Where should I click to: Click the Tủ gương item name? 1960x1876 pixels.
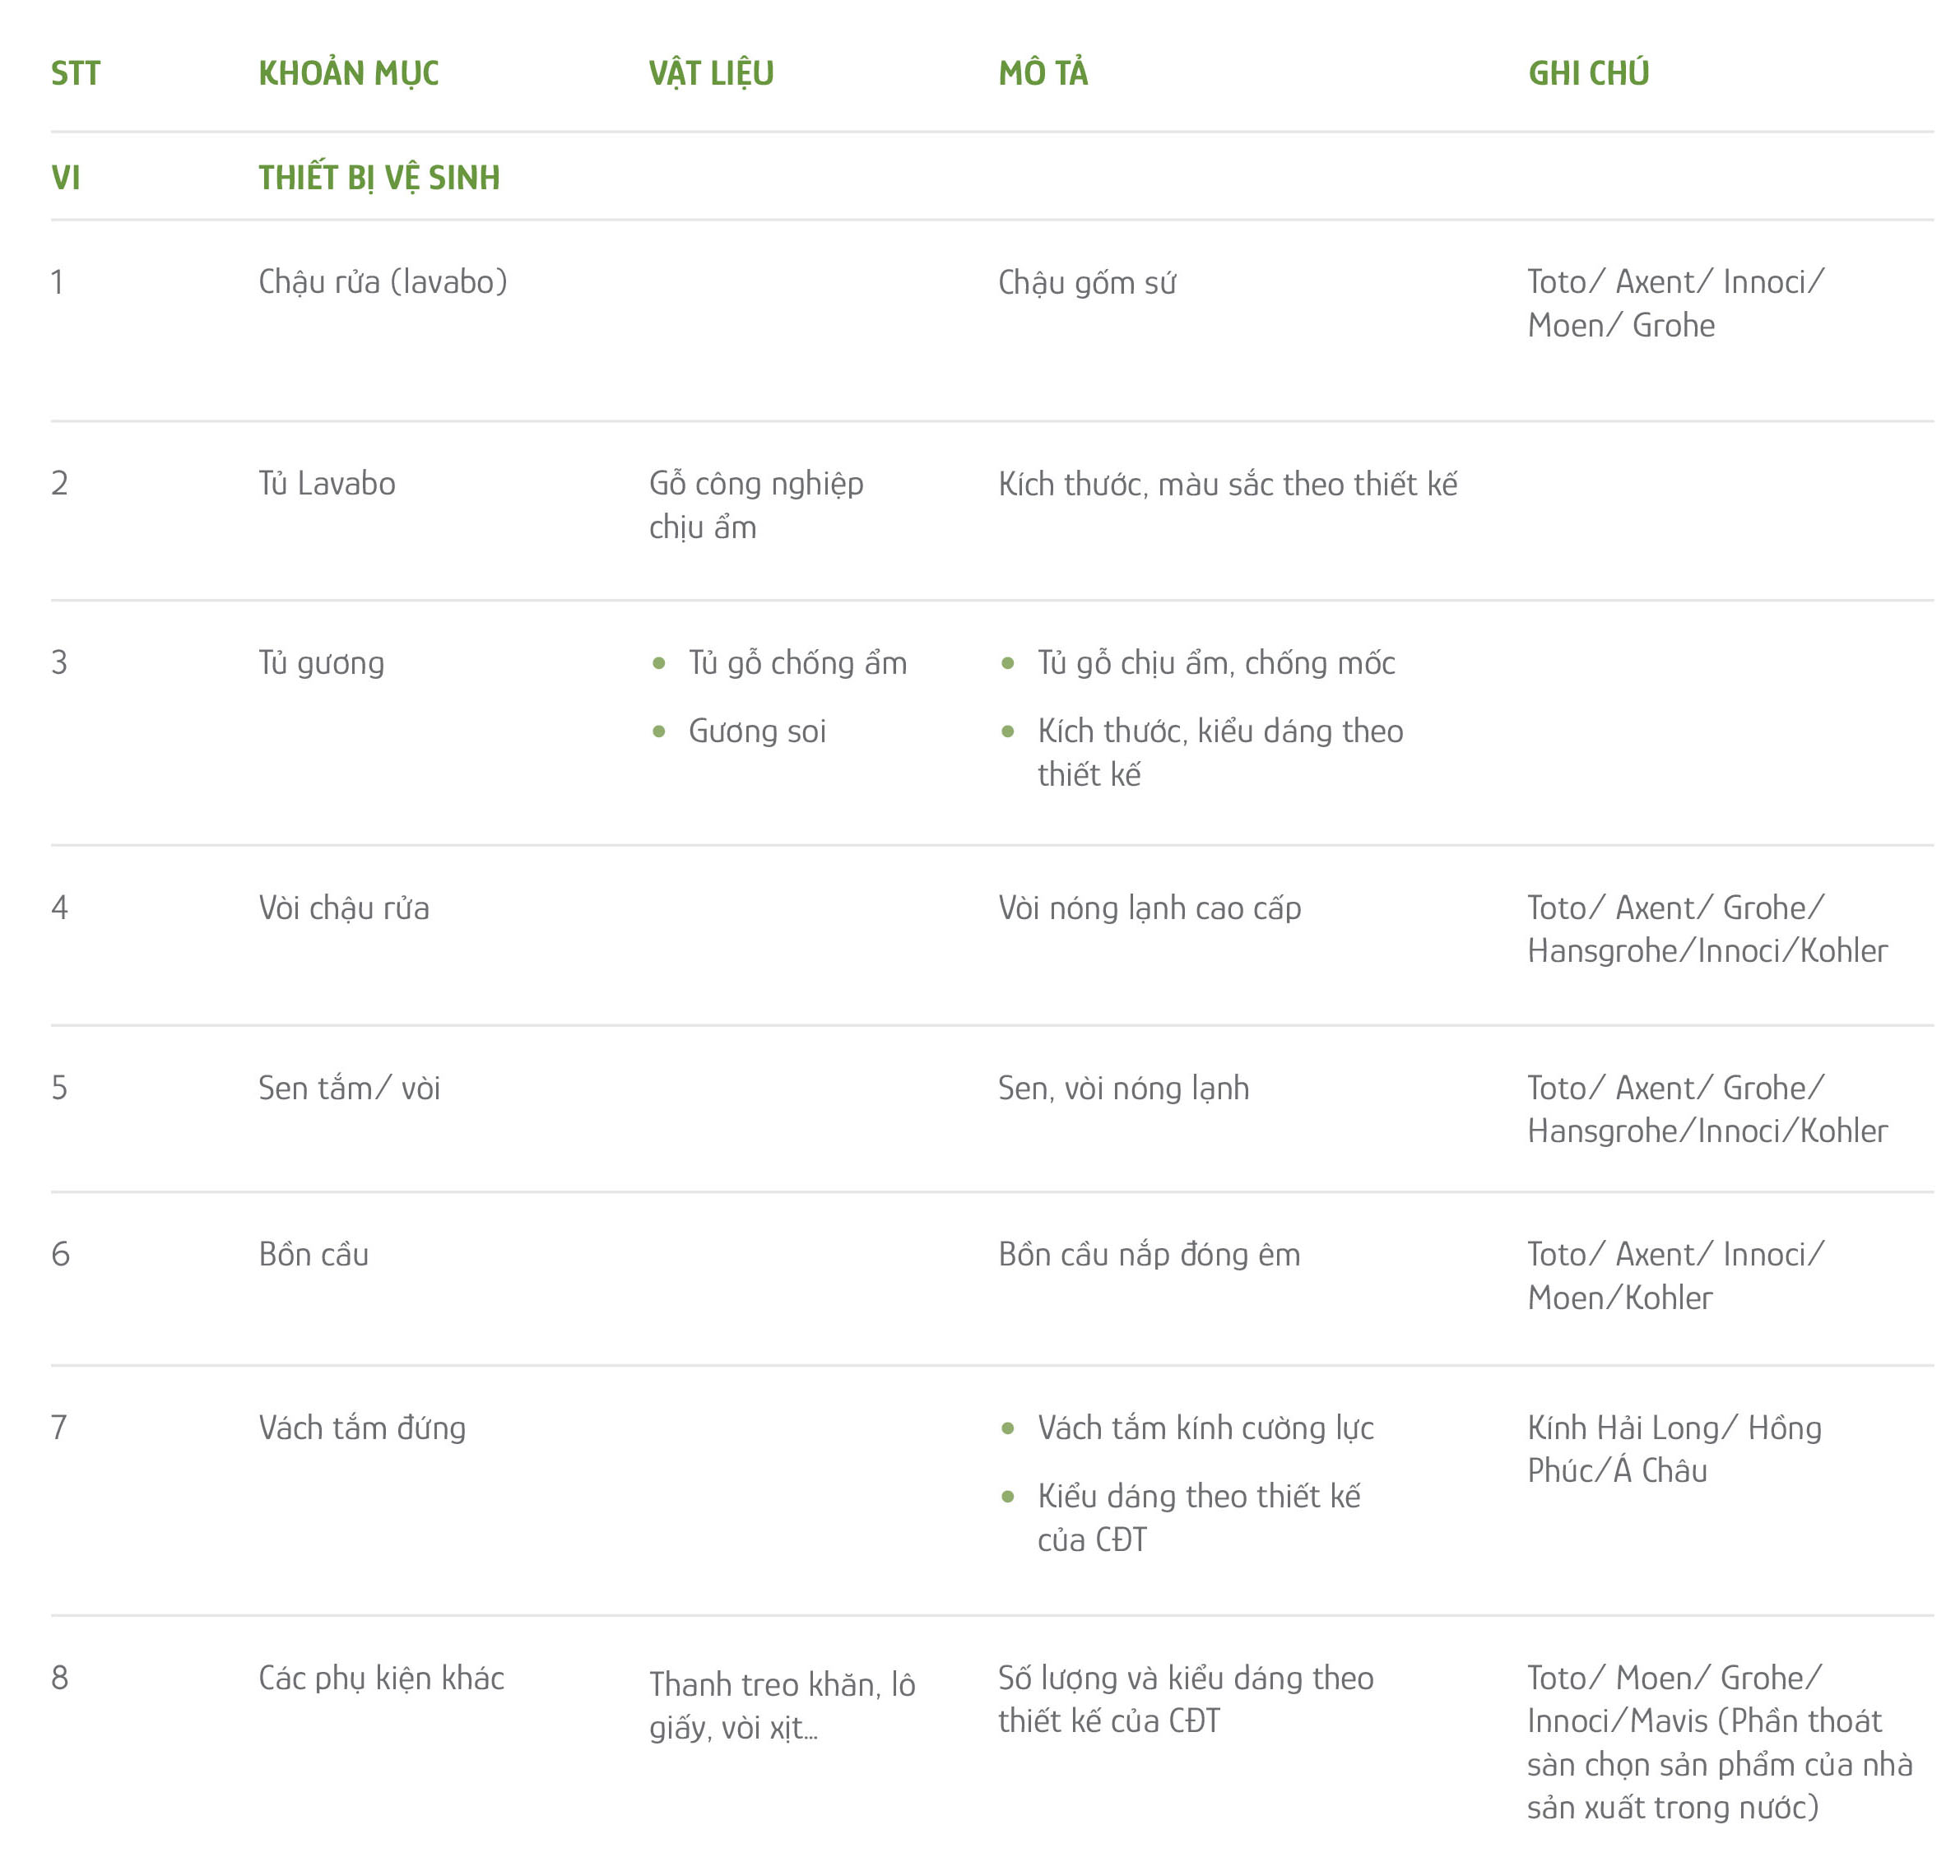pos(321,663)
